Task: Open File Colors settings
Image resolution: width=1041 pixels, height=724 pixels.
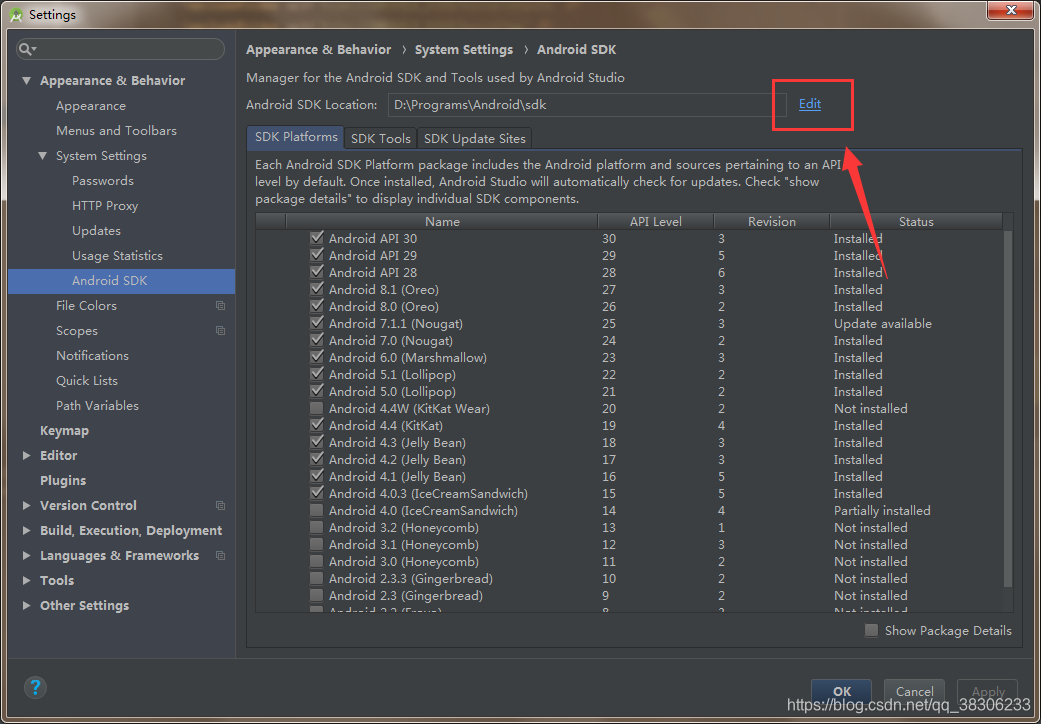Action: click(86, 306)
